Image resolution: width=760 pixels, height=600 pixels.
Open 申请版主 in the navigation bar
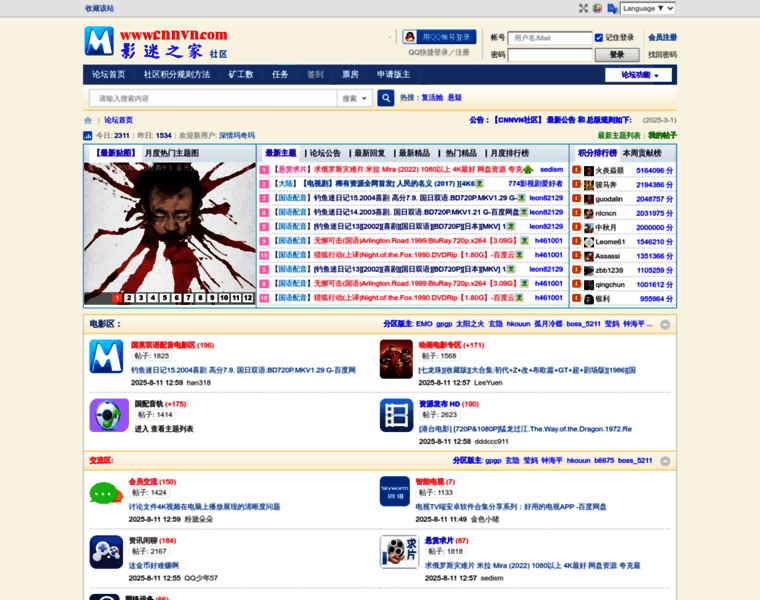click(x=394, y=75)
